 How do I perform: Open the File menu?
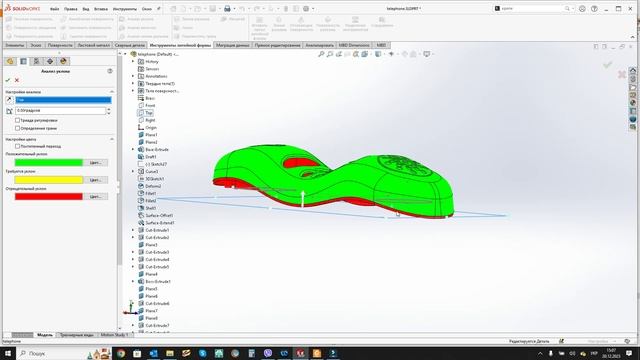(54, 9)
